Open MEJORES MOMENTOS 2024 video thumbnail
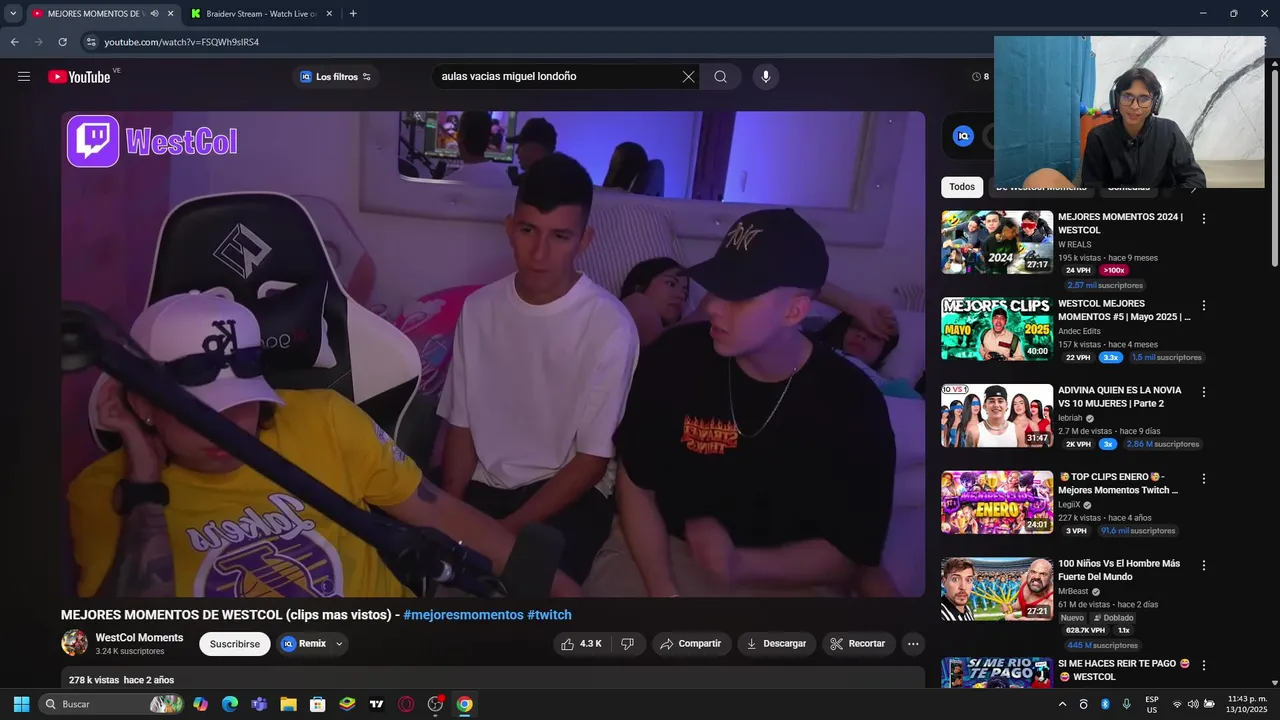1280x720 pixels. (x=997, y=242)
